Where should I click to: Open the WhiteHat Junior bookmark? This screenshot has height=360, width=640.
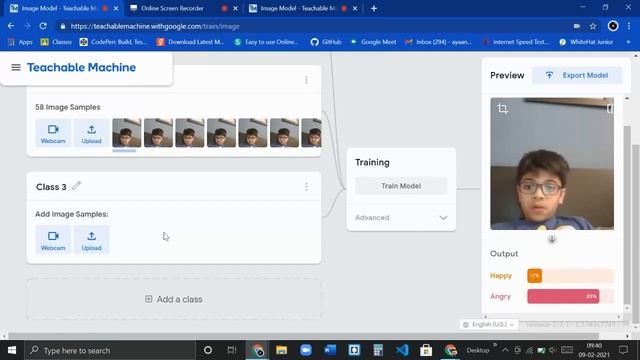click(x=586, y=42)
